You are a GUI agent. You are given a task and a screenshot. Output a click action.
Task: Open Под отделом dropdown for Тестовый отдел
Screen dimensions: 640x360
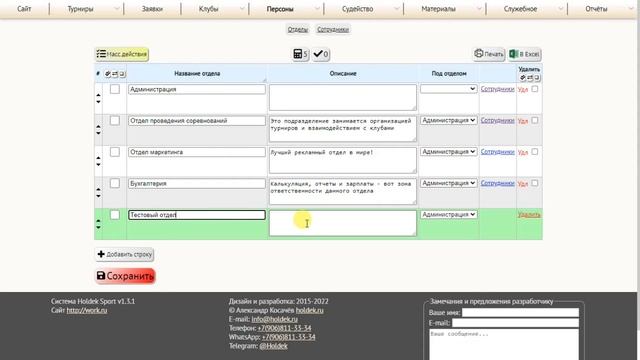tap(449, 214)
